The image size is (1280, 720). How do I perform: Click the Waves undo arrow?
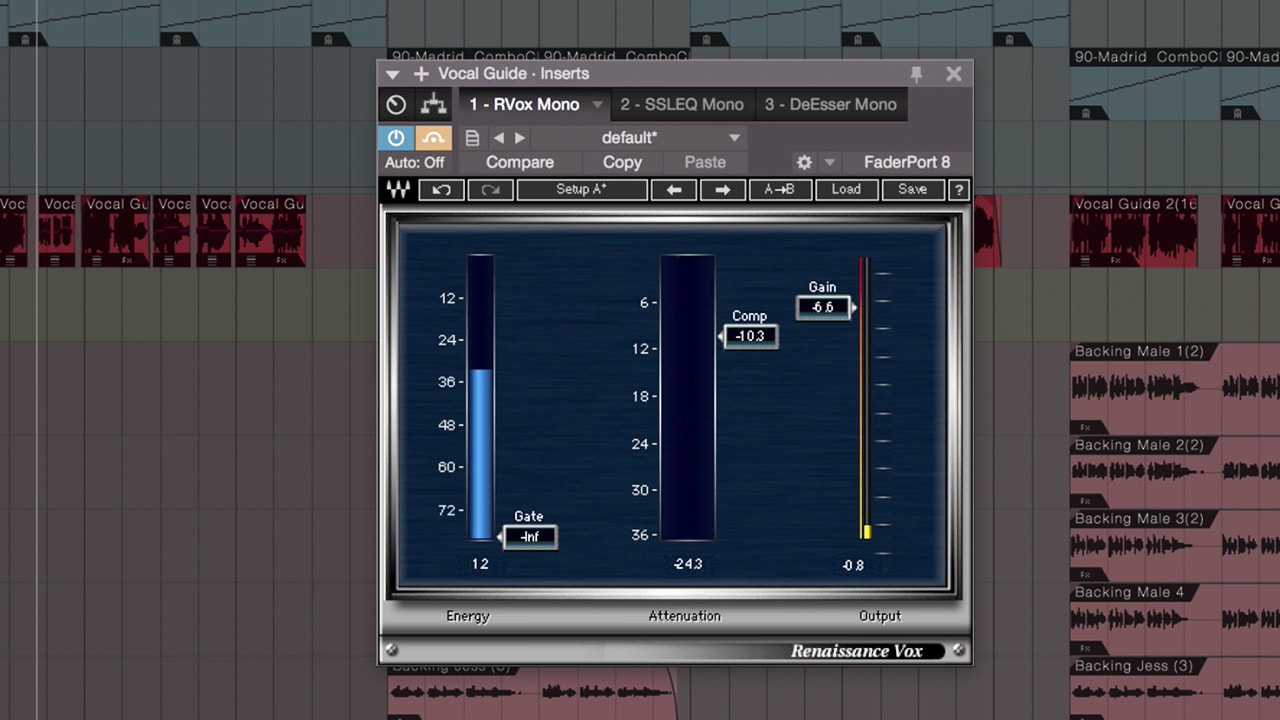pos(441,189)
